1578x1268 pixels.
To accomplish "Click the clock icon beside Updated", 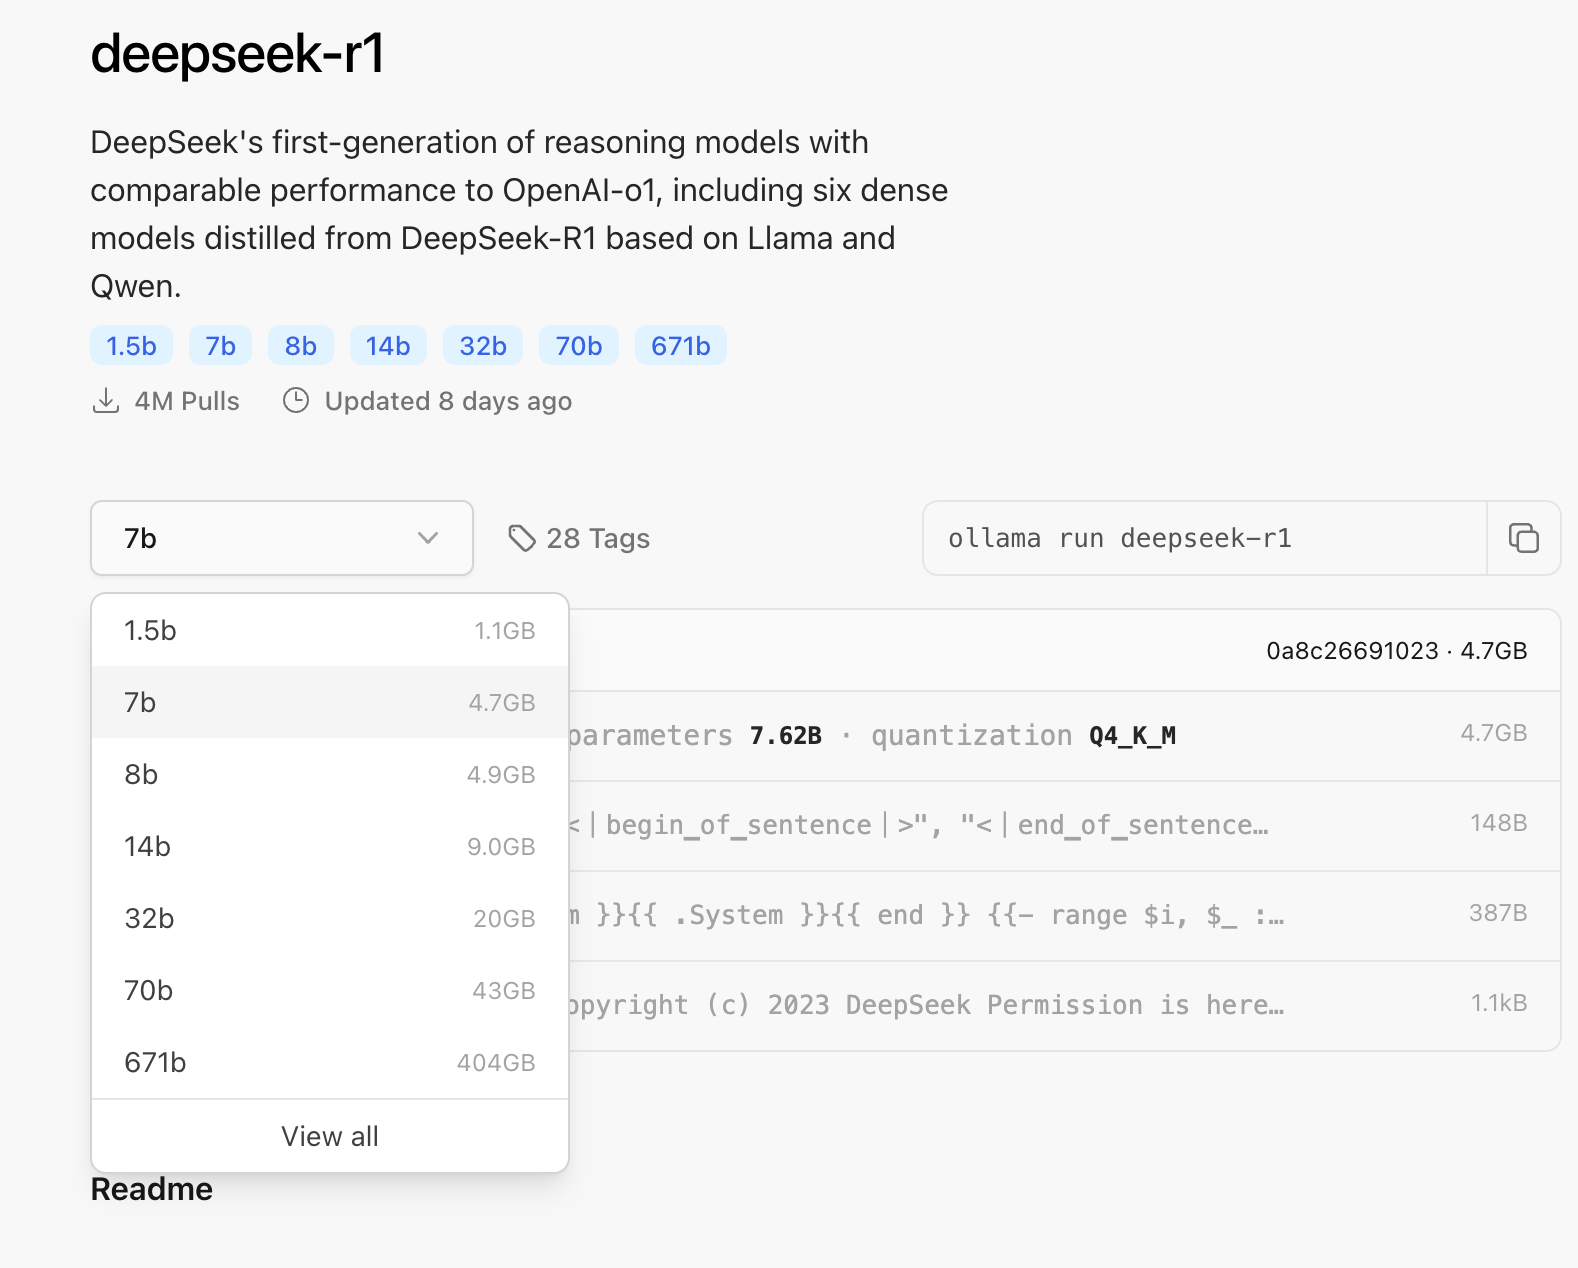I will (x=296, y=401).
